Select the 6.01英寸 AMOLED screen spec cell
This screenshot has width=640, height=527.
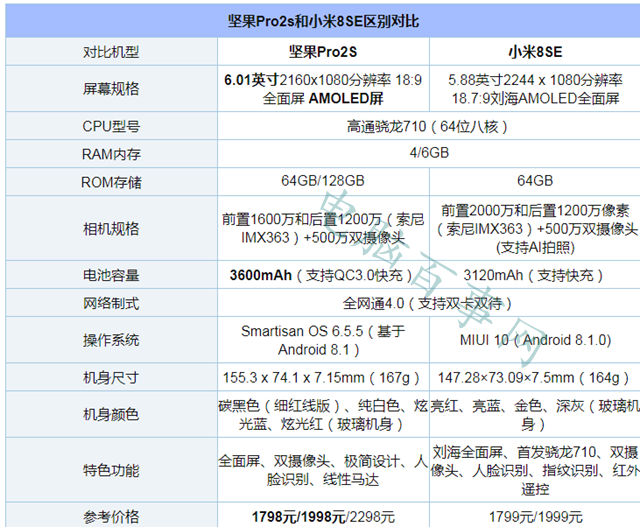click(318, 89)
